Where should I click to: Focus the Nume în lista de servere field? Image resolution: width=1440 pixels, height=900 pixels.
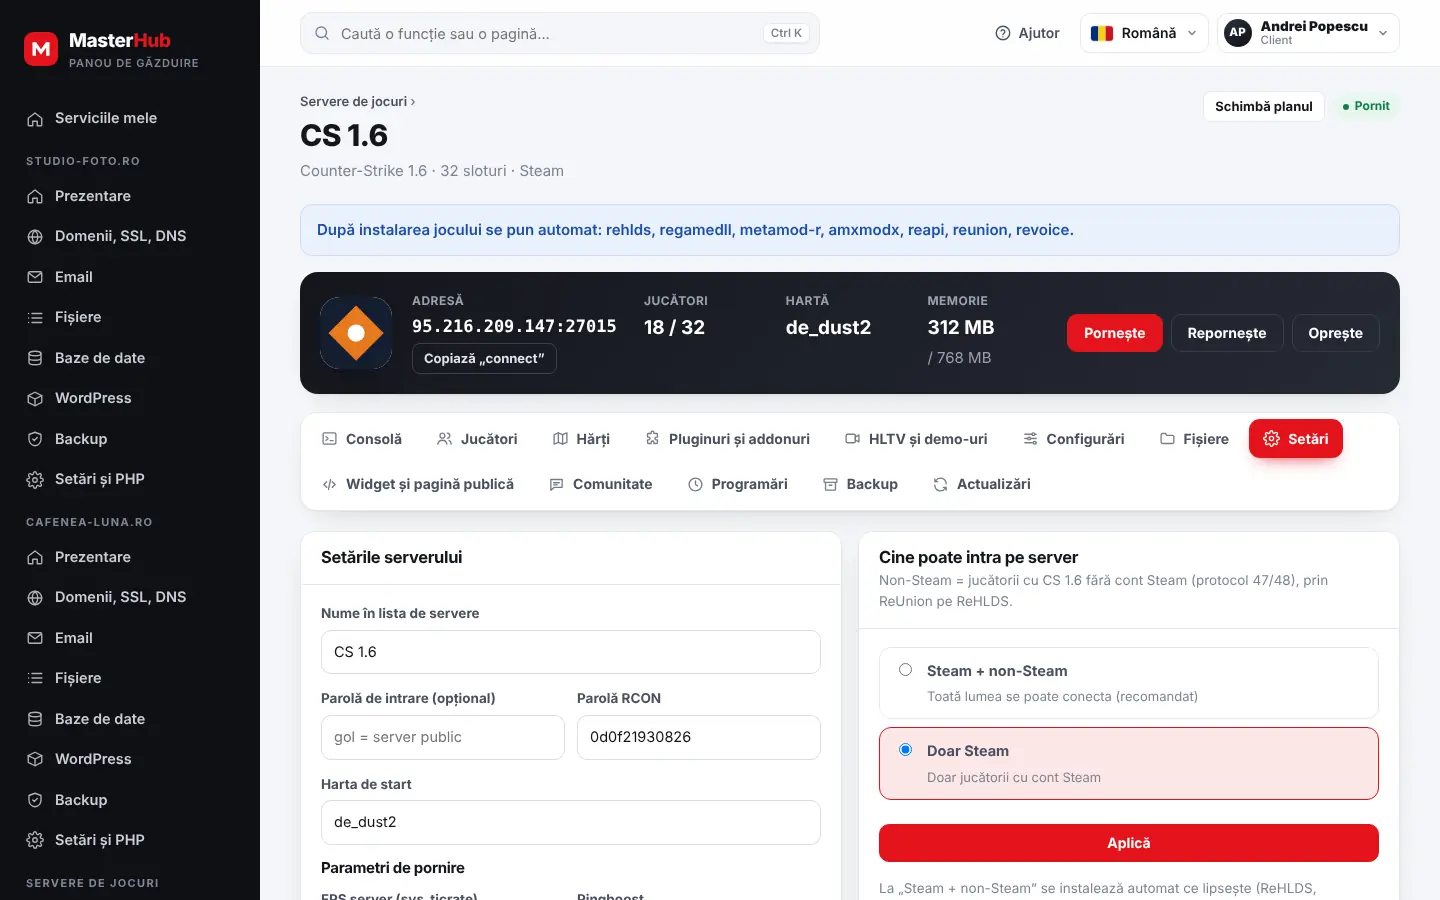click(x=571, y=652)
